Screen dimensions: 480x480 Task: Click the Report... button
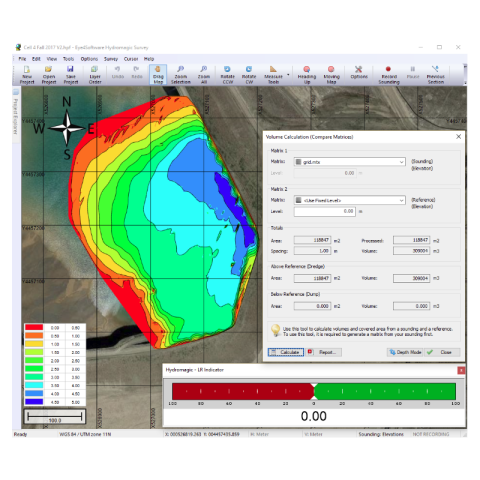tap(324, 352)
